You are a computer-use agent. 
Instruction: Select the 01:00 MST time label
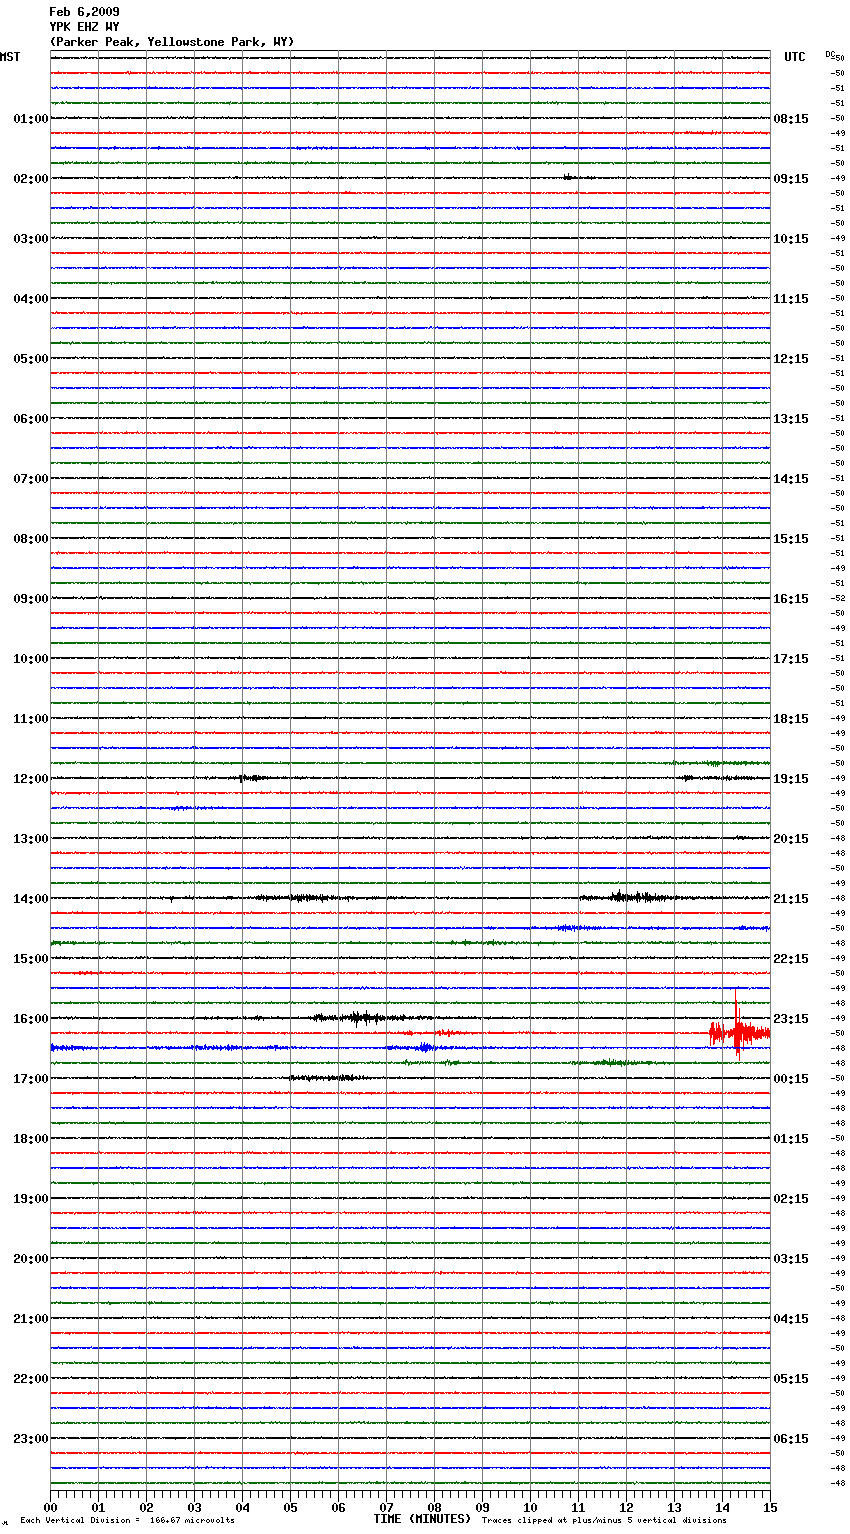(31, 119)
